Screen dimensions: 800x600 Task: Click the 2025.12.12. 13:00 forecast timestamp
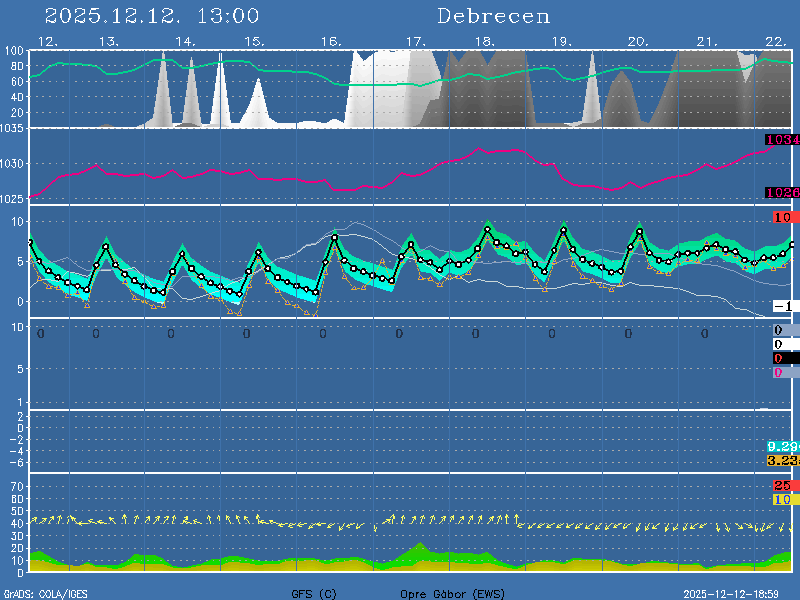(x=152, y=16)
